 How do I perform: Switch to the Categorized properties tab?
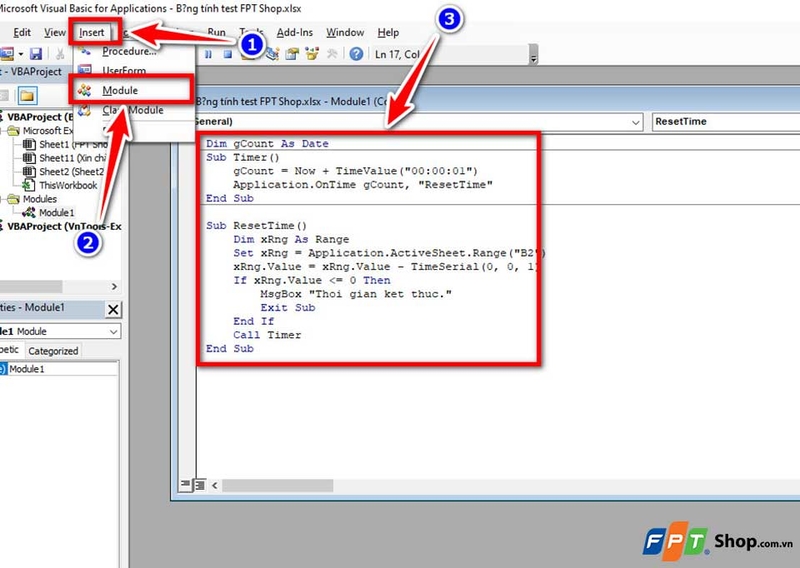53,351
